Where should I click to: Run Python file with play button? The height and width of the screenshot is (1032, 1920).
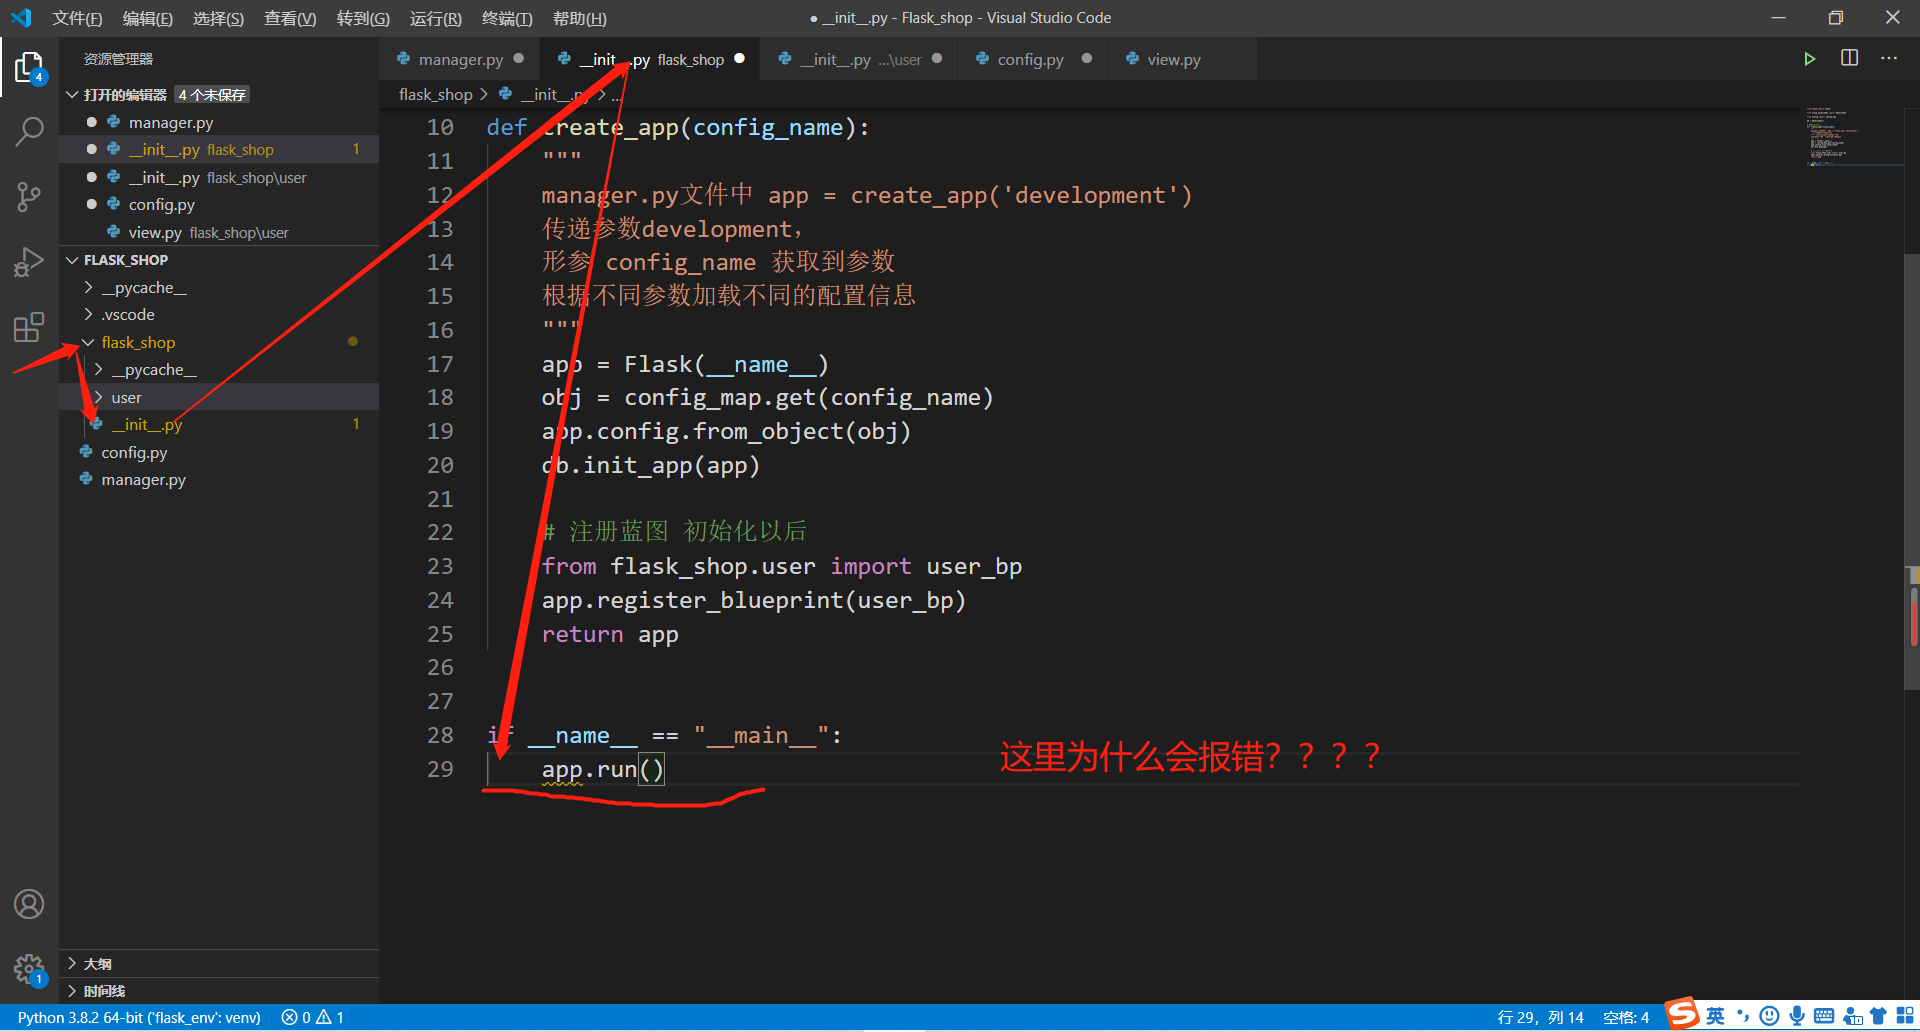pyautogui.click(x=1809, y=59)
